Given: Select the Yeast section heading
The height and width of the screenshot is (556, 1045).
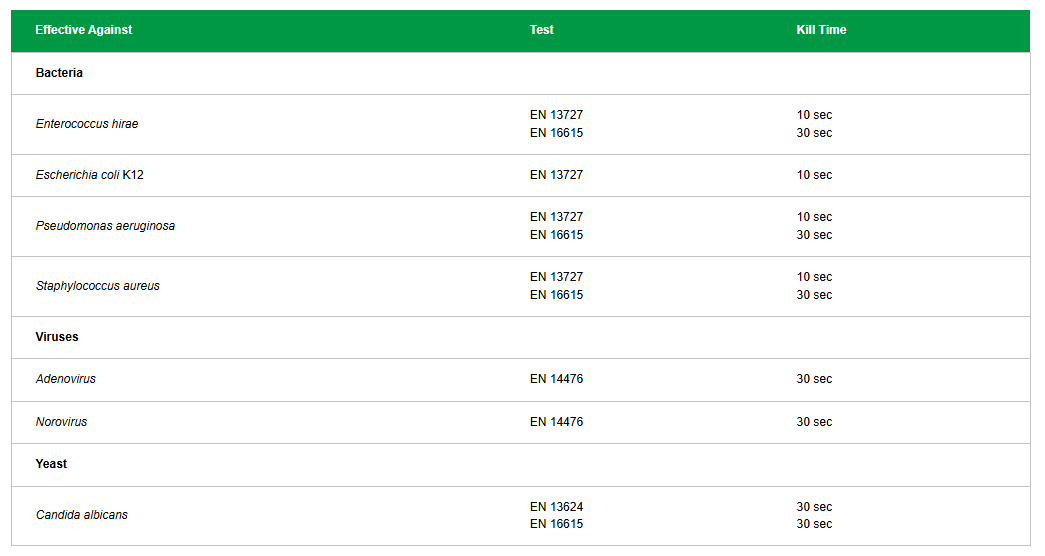Looking at the screenshot, I should 52,464.
